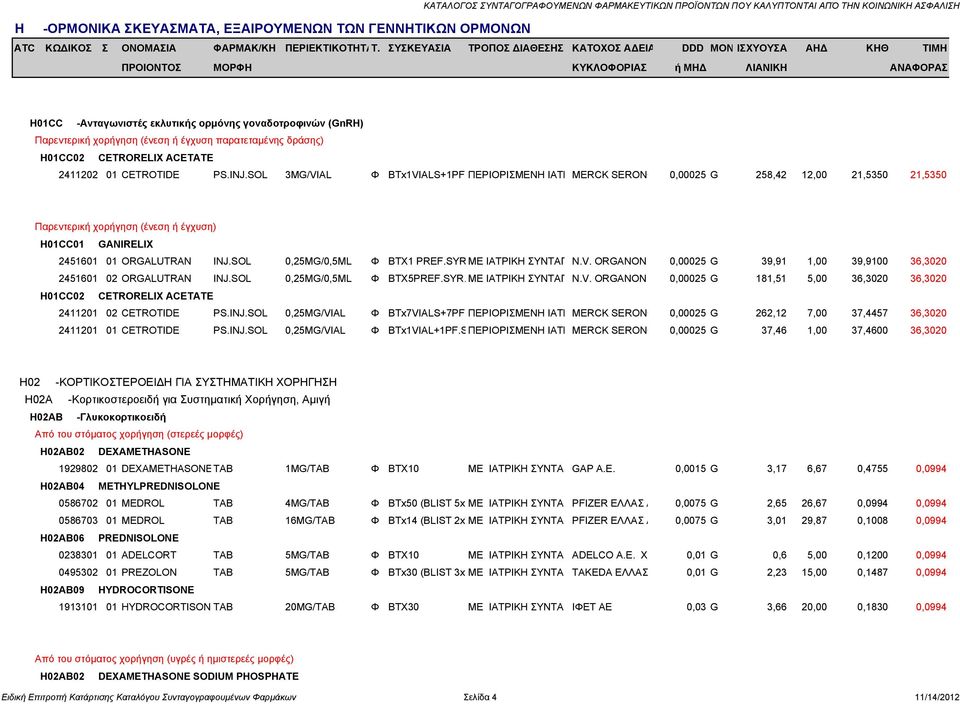Click the ΑΗΔ value '29,87'
This screenshot has height=704, width=960.
(814, 520)
